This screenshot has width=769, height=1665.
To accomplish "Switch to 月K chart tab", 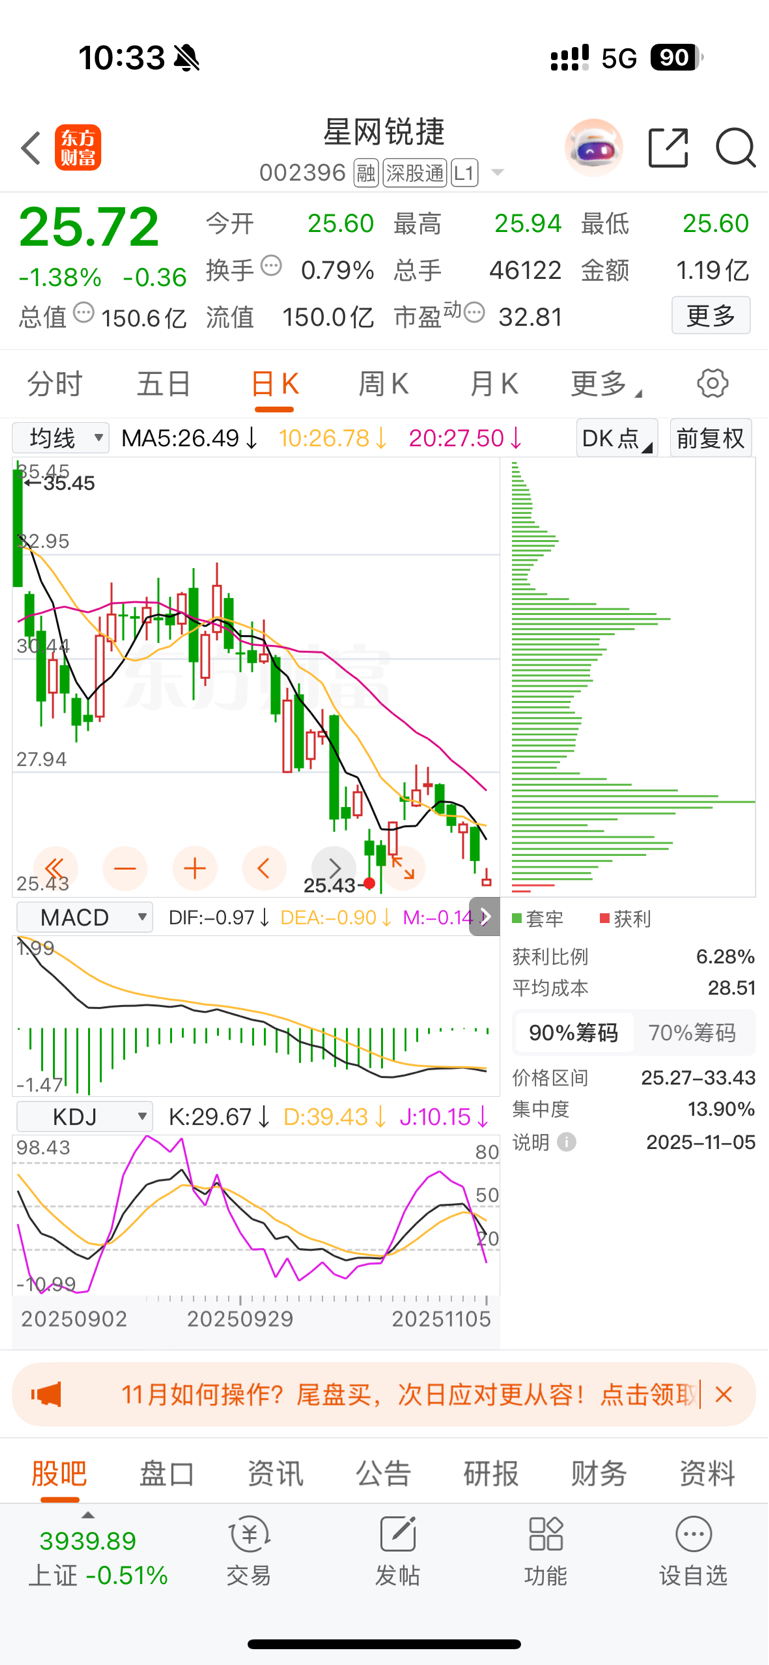I will tap(494, 383).
